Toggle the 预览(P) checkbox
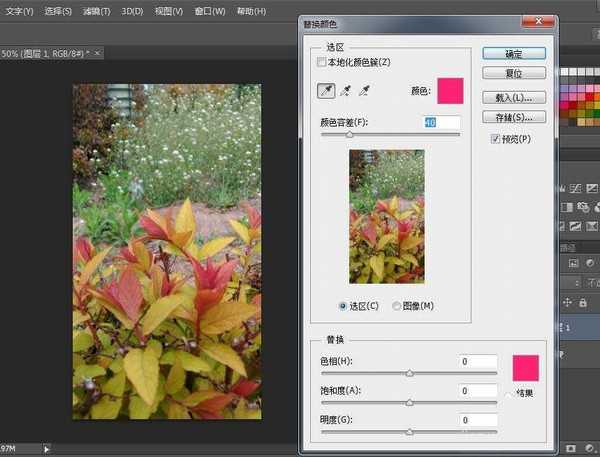 [x=495, y=139]
